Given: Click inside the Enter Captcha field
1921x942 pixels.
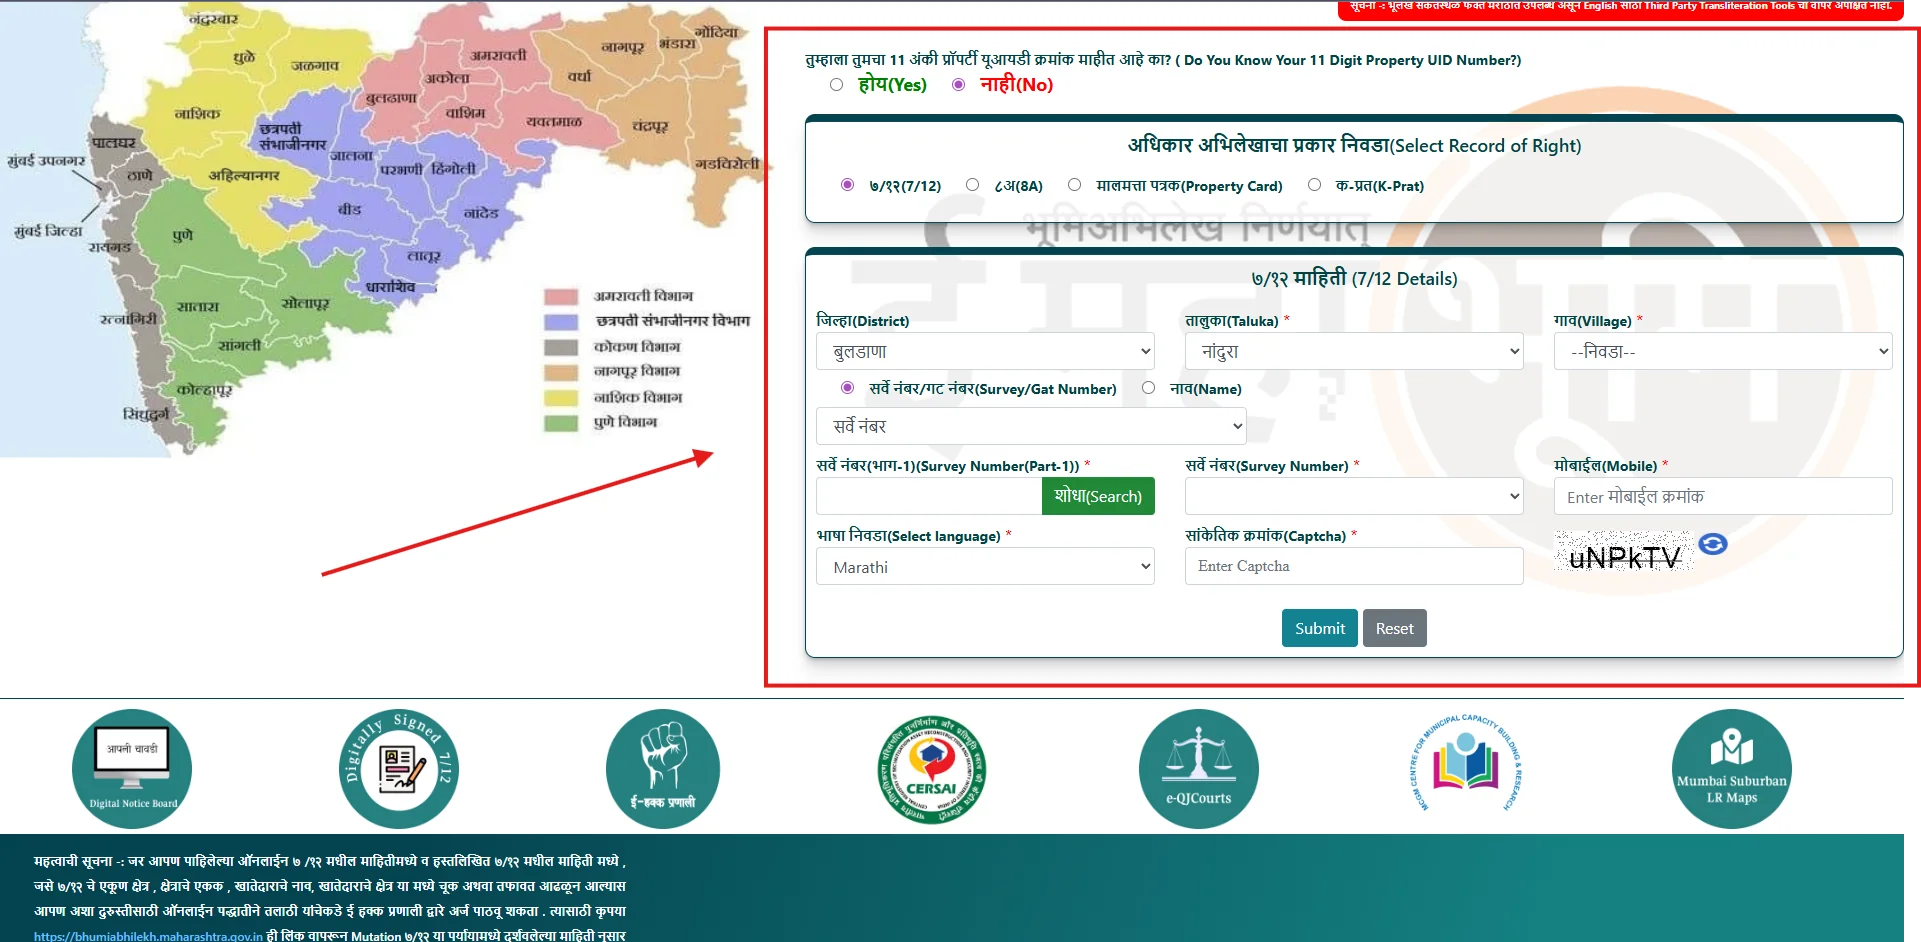Looking at the screenshot, I should tap(1353, 566).
